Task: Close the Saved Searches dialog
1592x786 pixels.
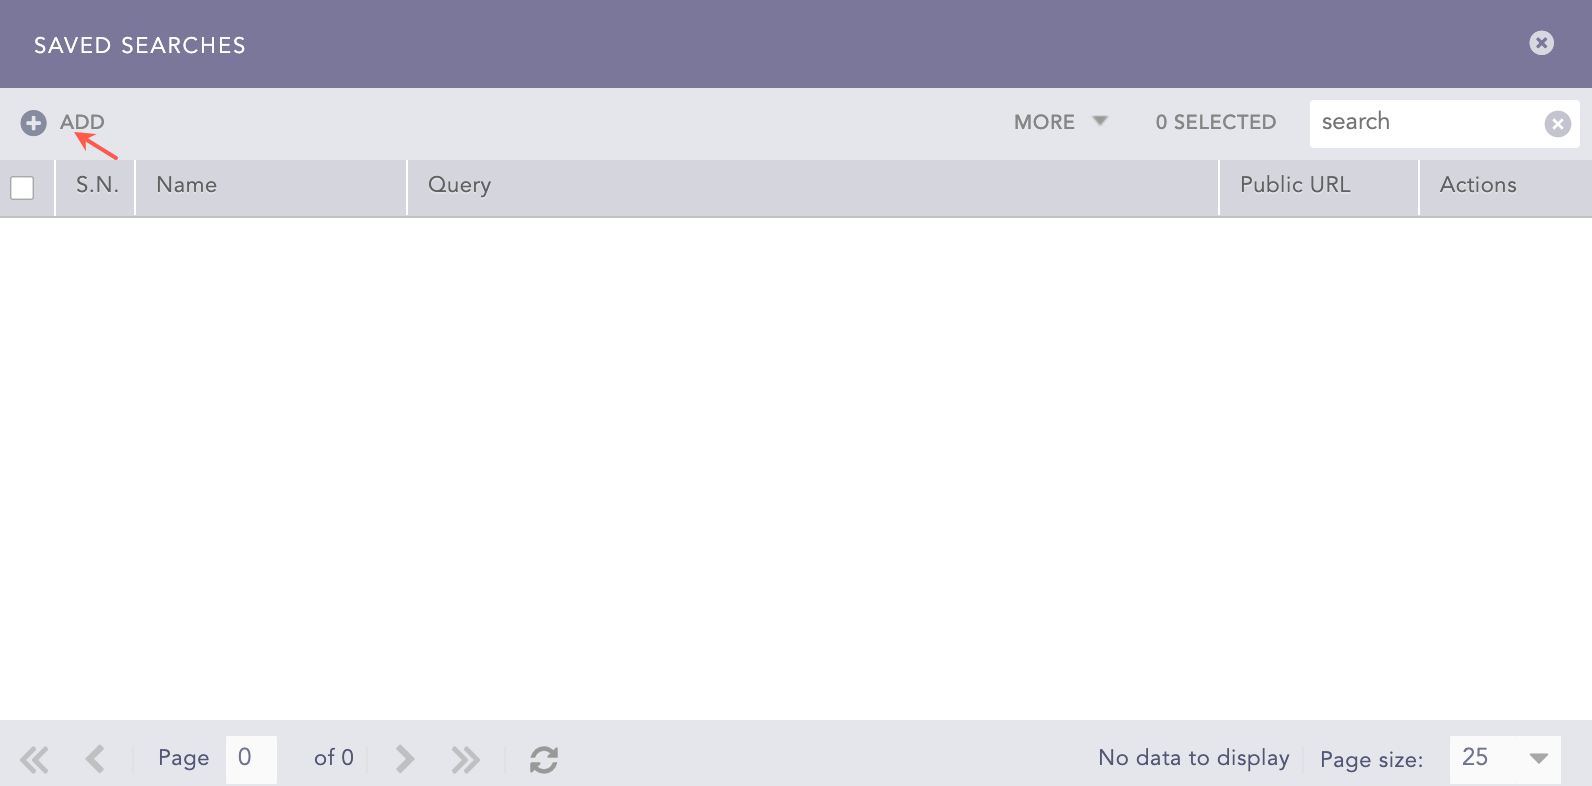Action: tap(1541, 43)
